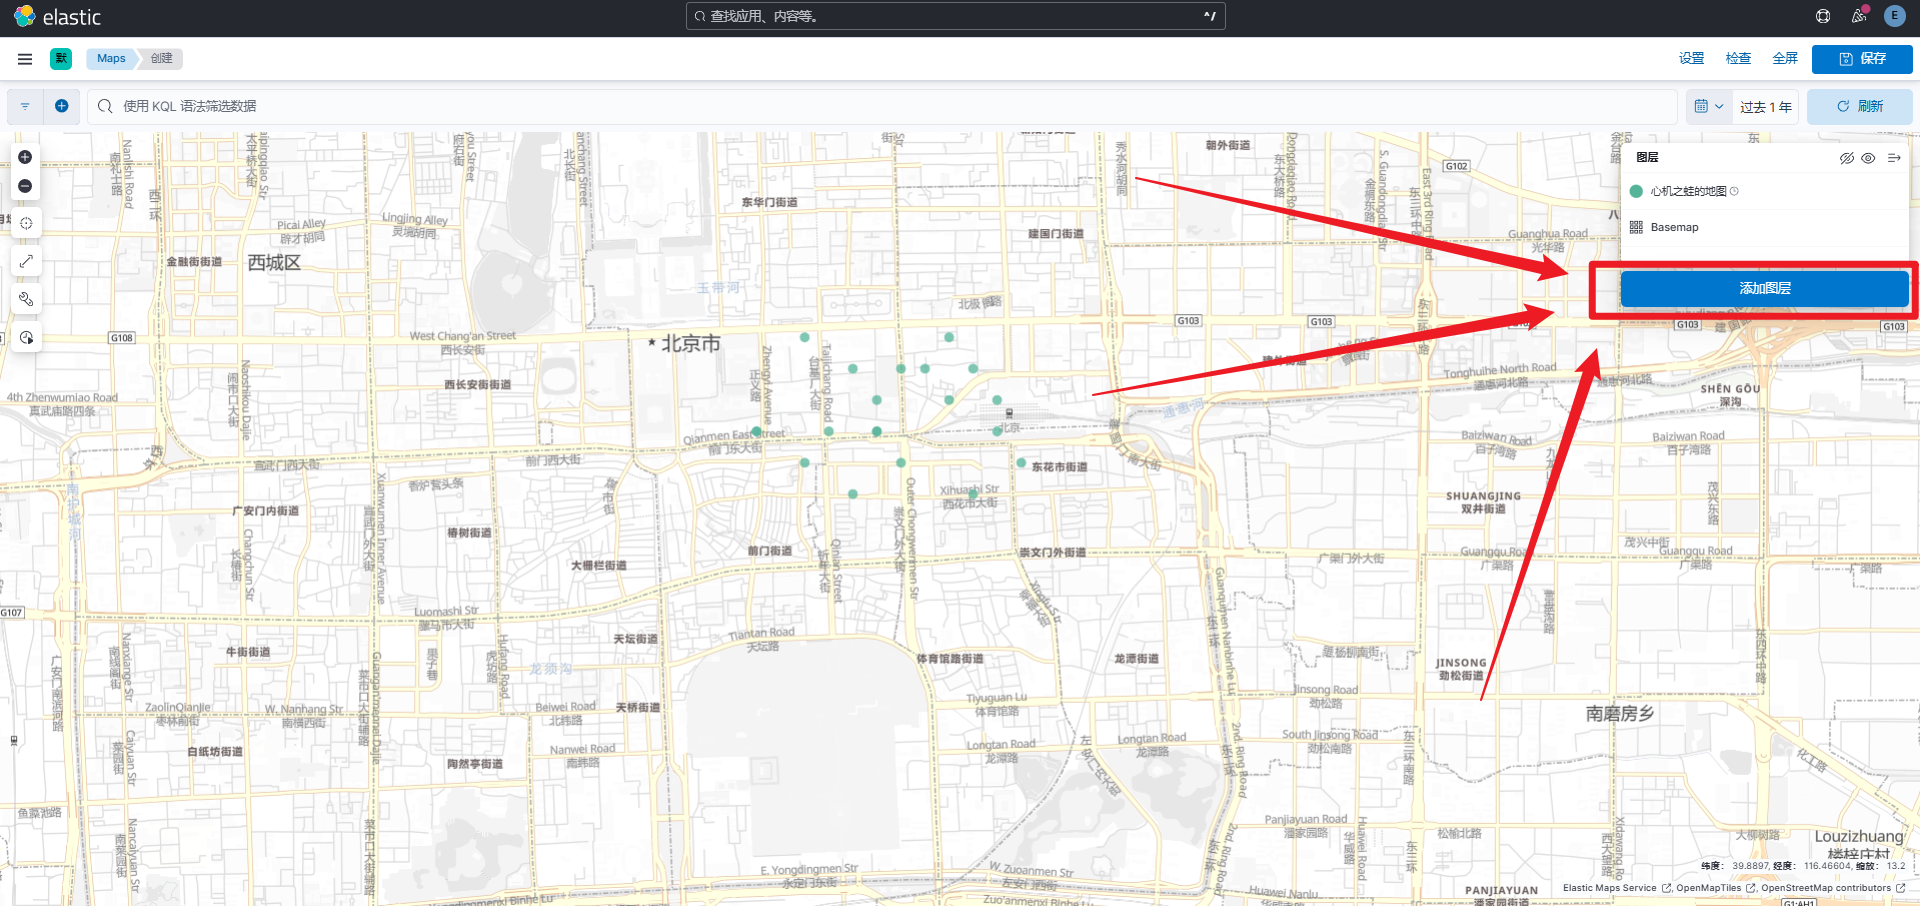Open the user account avatar menu
1920x906 pixels.
click(1894, 16)
